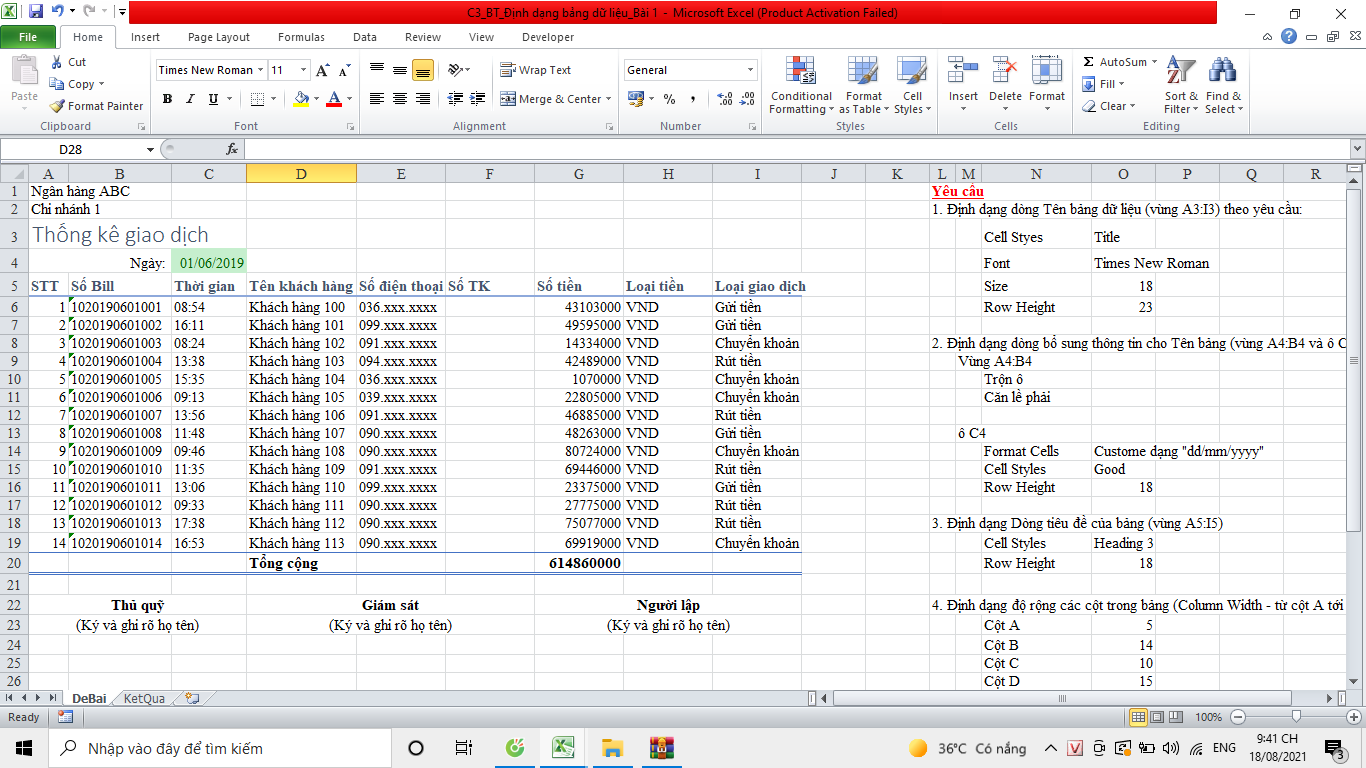Switch to the Formulas tab
The width and height of the screenshot is (1366, 768).
301,37
